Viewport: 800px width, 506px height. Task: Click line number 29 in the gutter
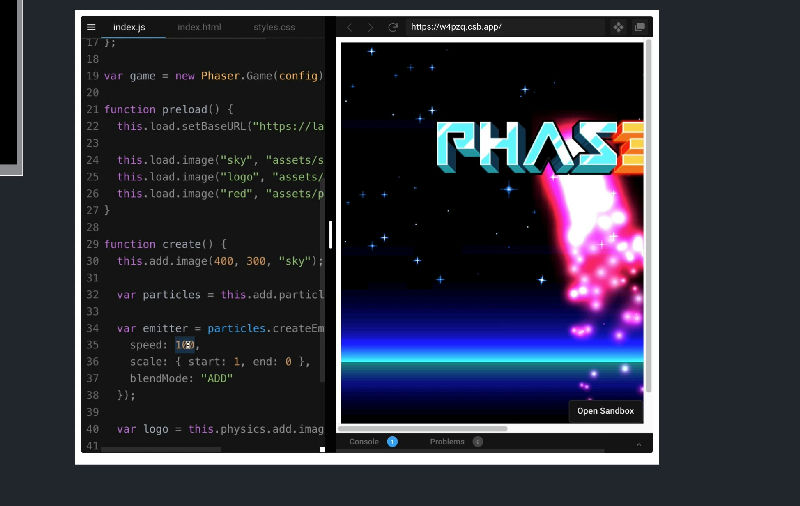(x=92, y=244)
